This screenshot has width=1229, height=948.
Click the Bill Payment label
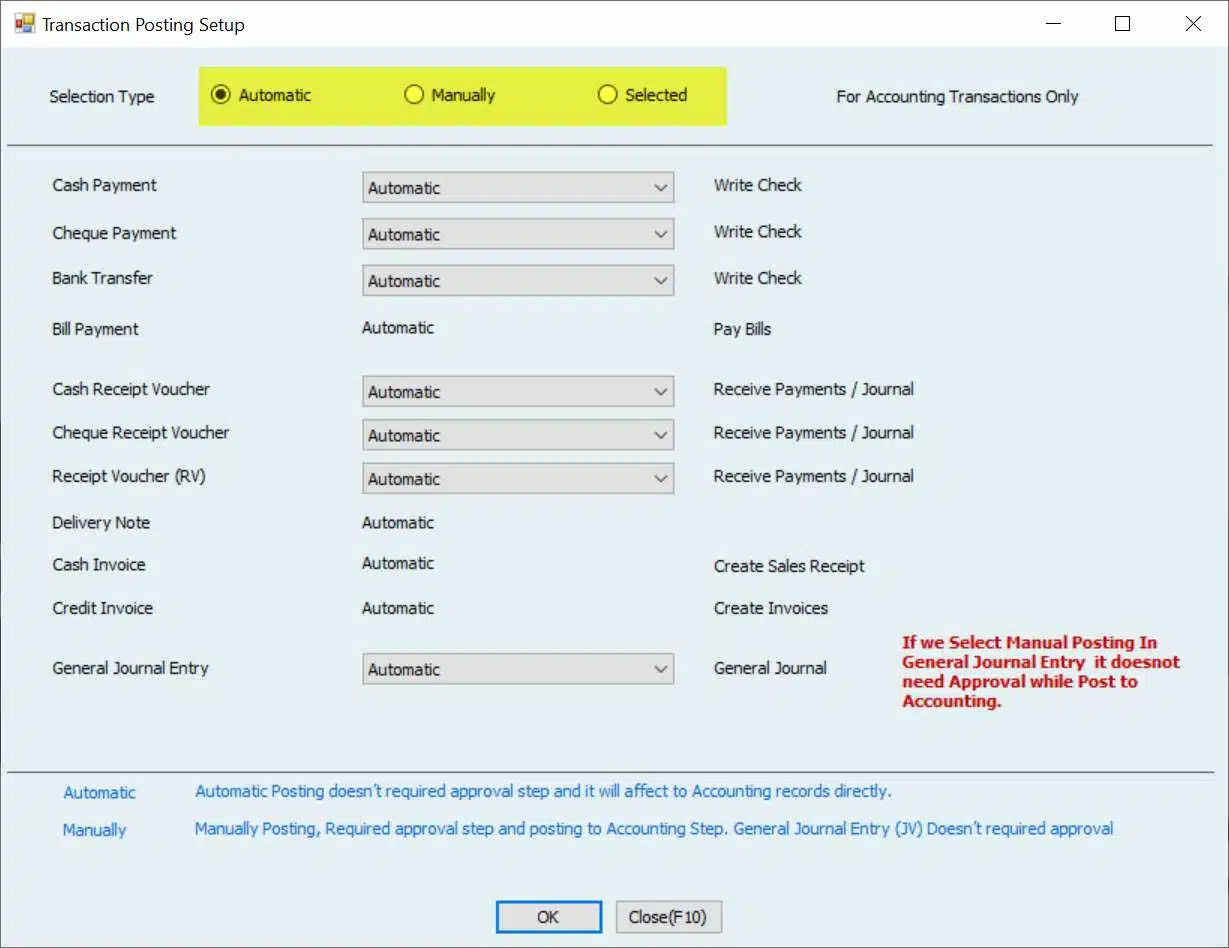(x=95, y=329)
